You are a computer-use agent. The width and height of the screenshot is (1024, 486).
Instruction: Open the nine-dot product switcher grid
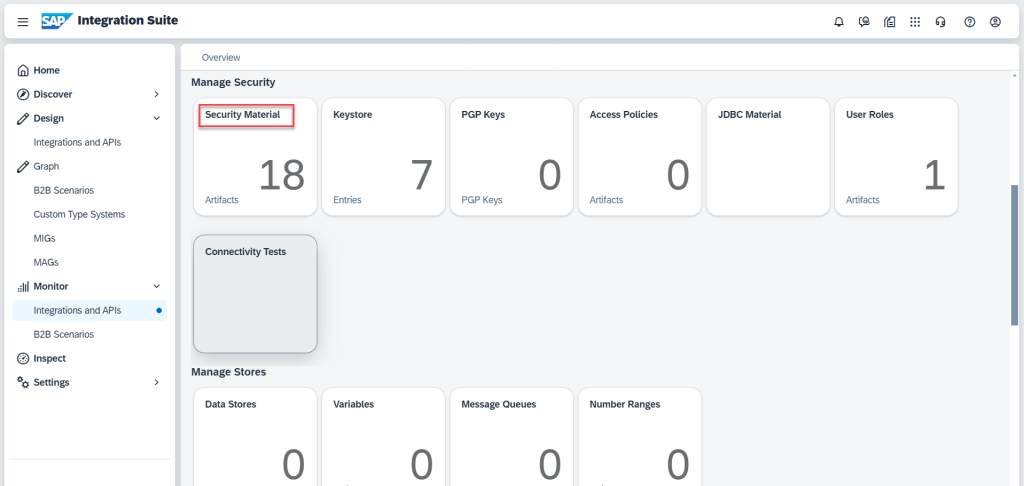point(915,21)
